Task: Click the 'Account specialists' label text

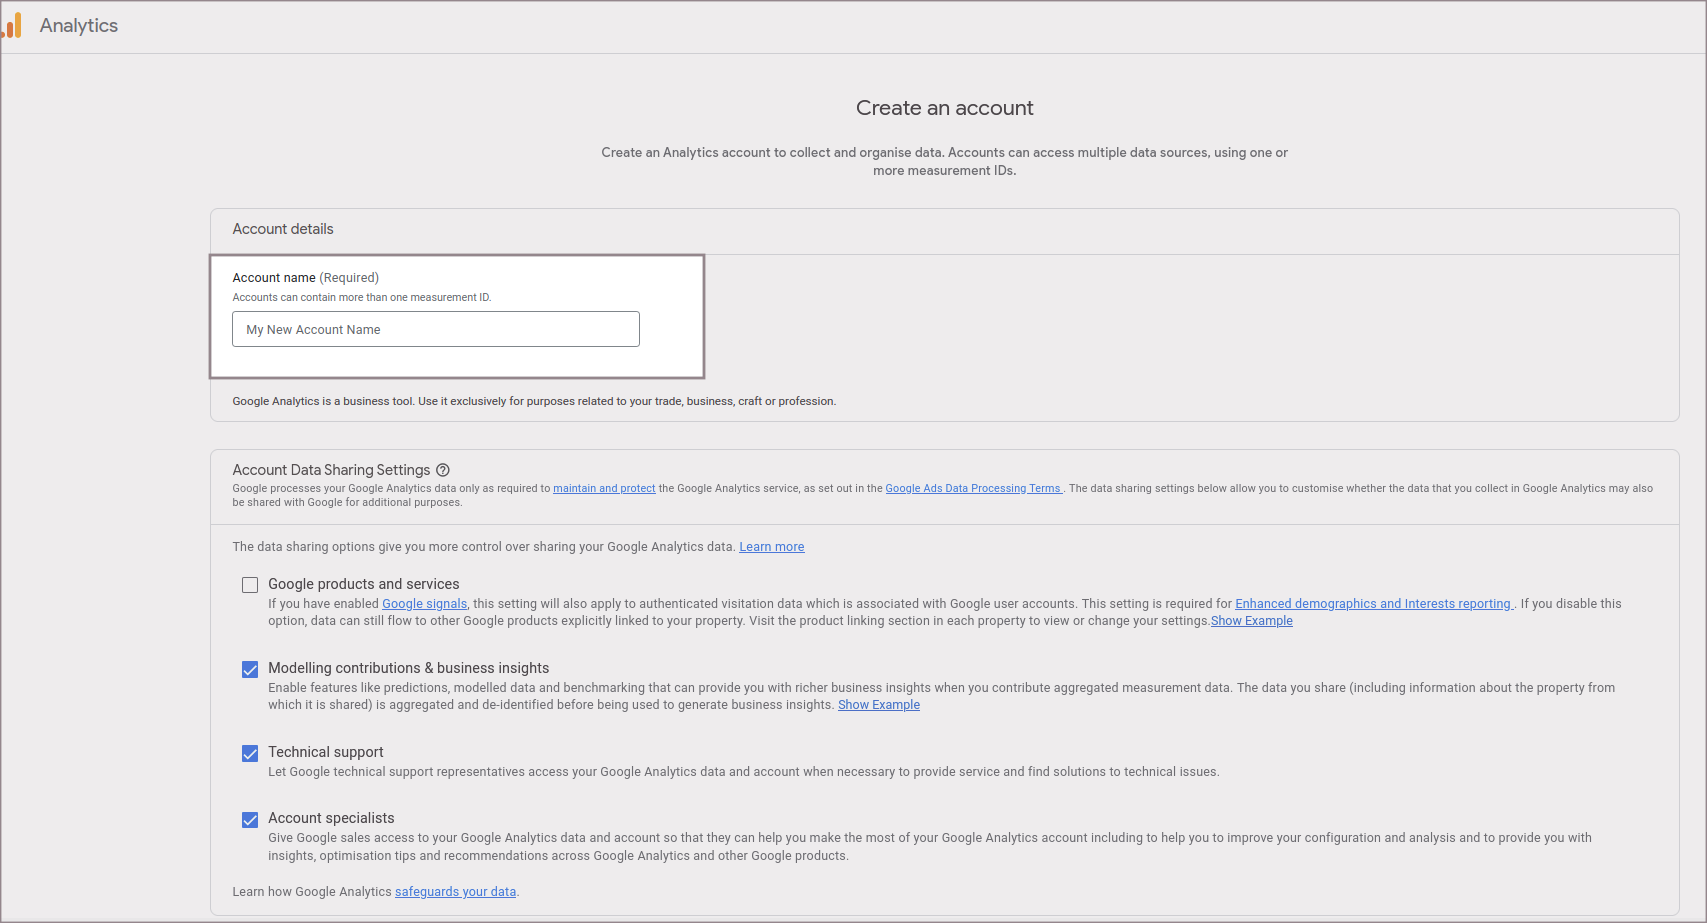Action: 331,818
